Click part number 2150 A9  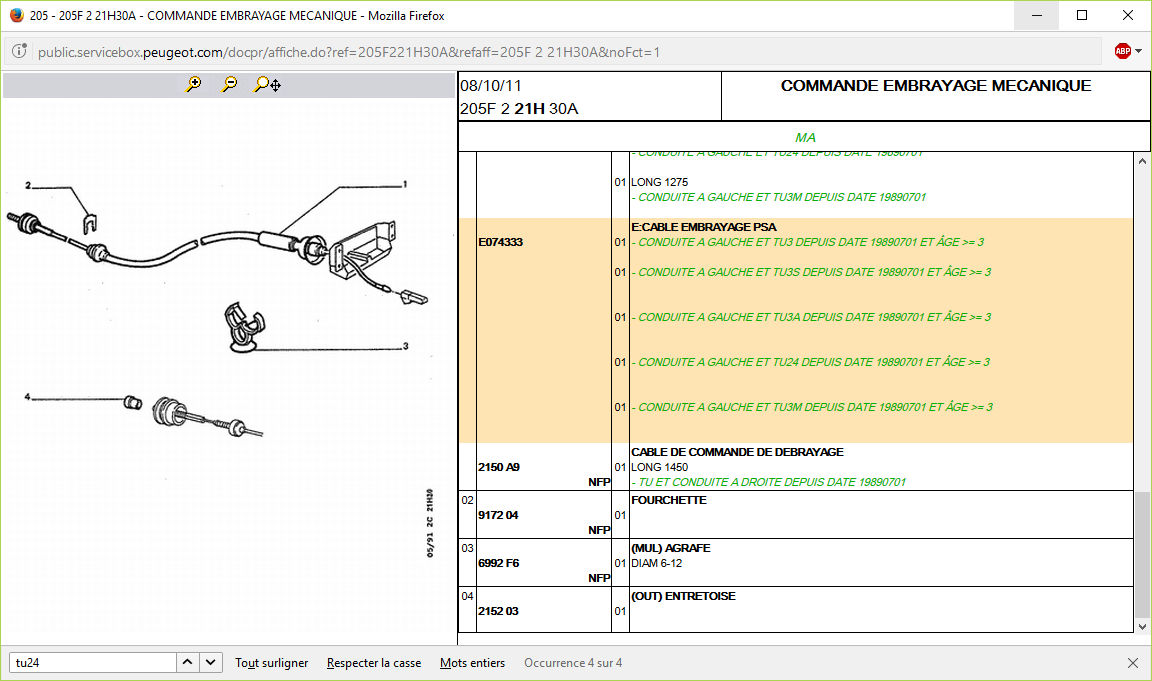click(499, 467)
